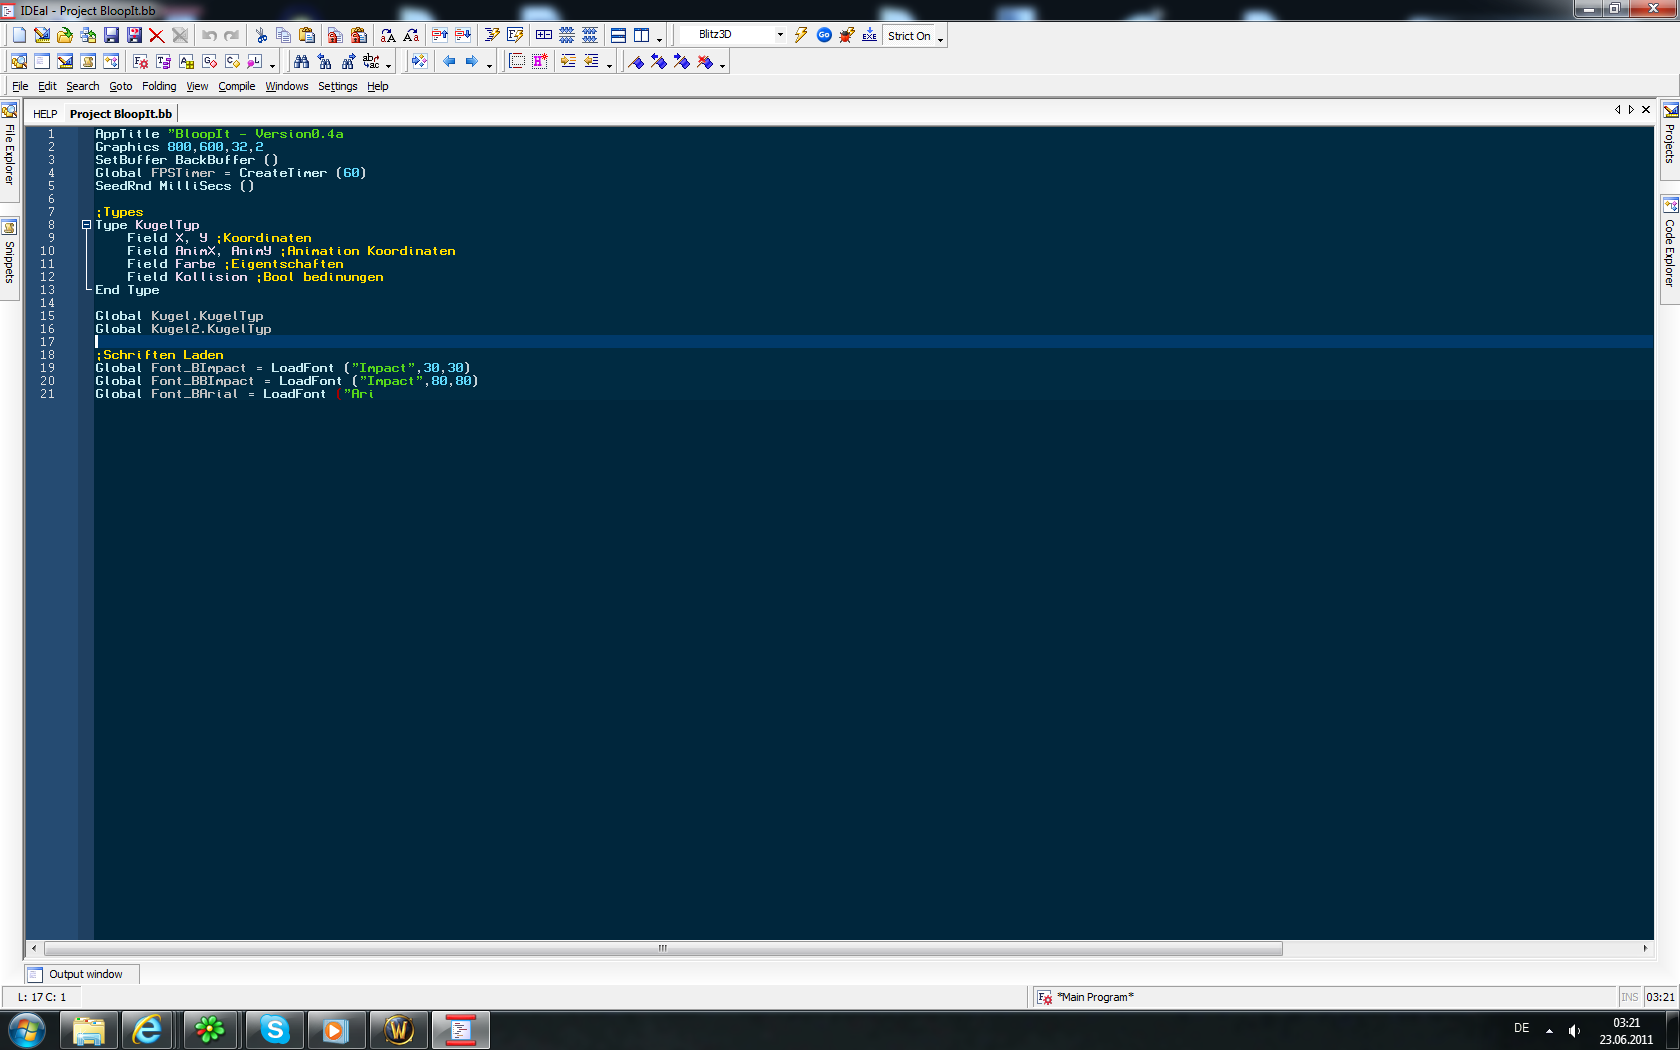Open the Code Explorer side panel

tap(1669, 245)
